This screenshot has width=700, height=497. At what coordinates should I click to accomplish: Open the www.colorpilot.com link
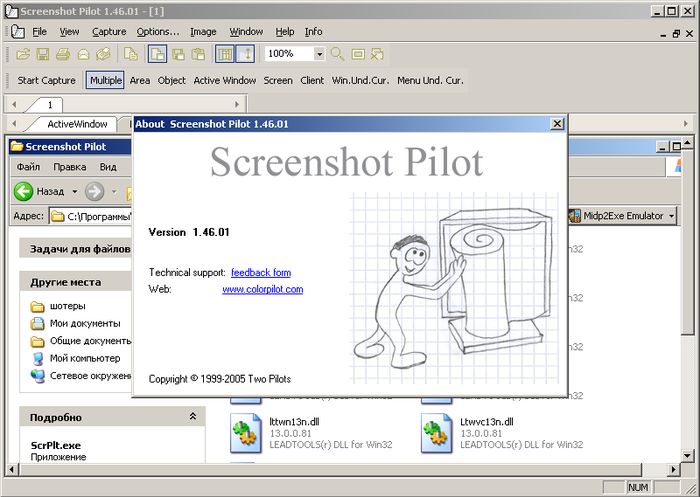(x=262, y=289)
